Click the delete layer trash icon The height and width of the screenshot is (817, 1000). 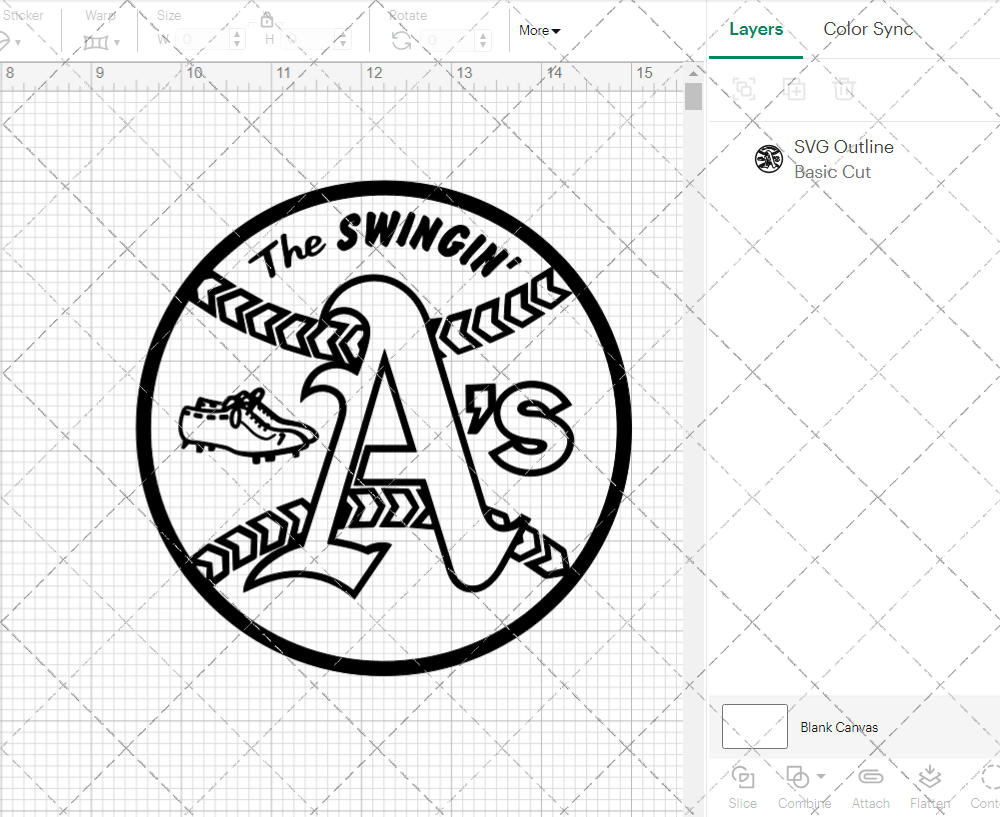(844, 89)
